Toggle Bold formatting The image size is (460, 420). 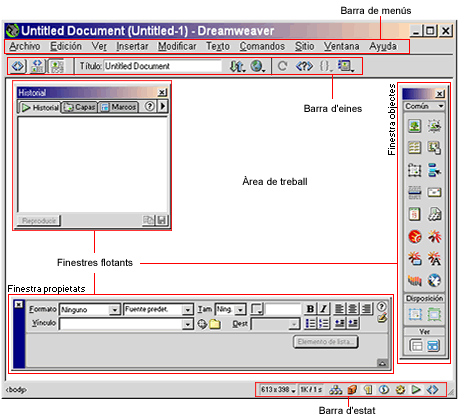click(310, 309)
